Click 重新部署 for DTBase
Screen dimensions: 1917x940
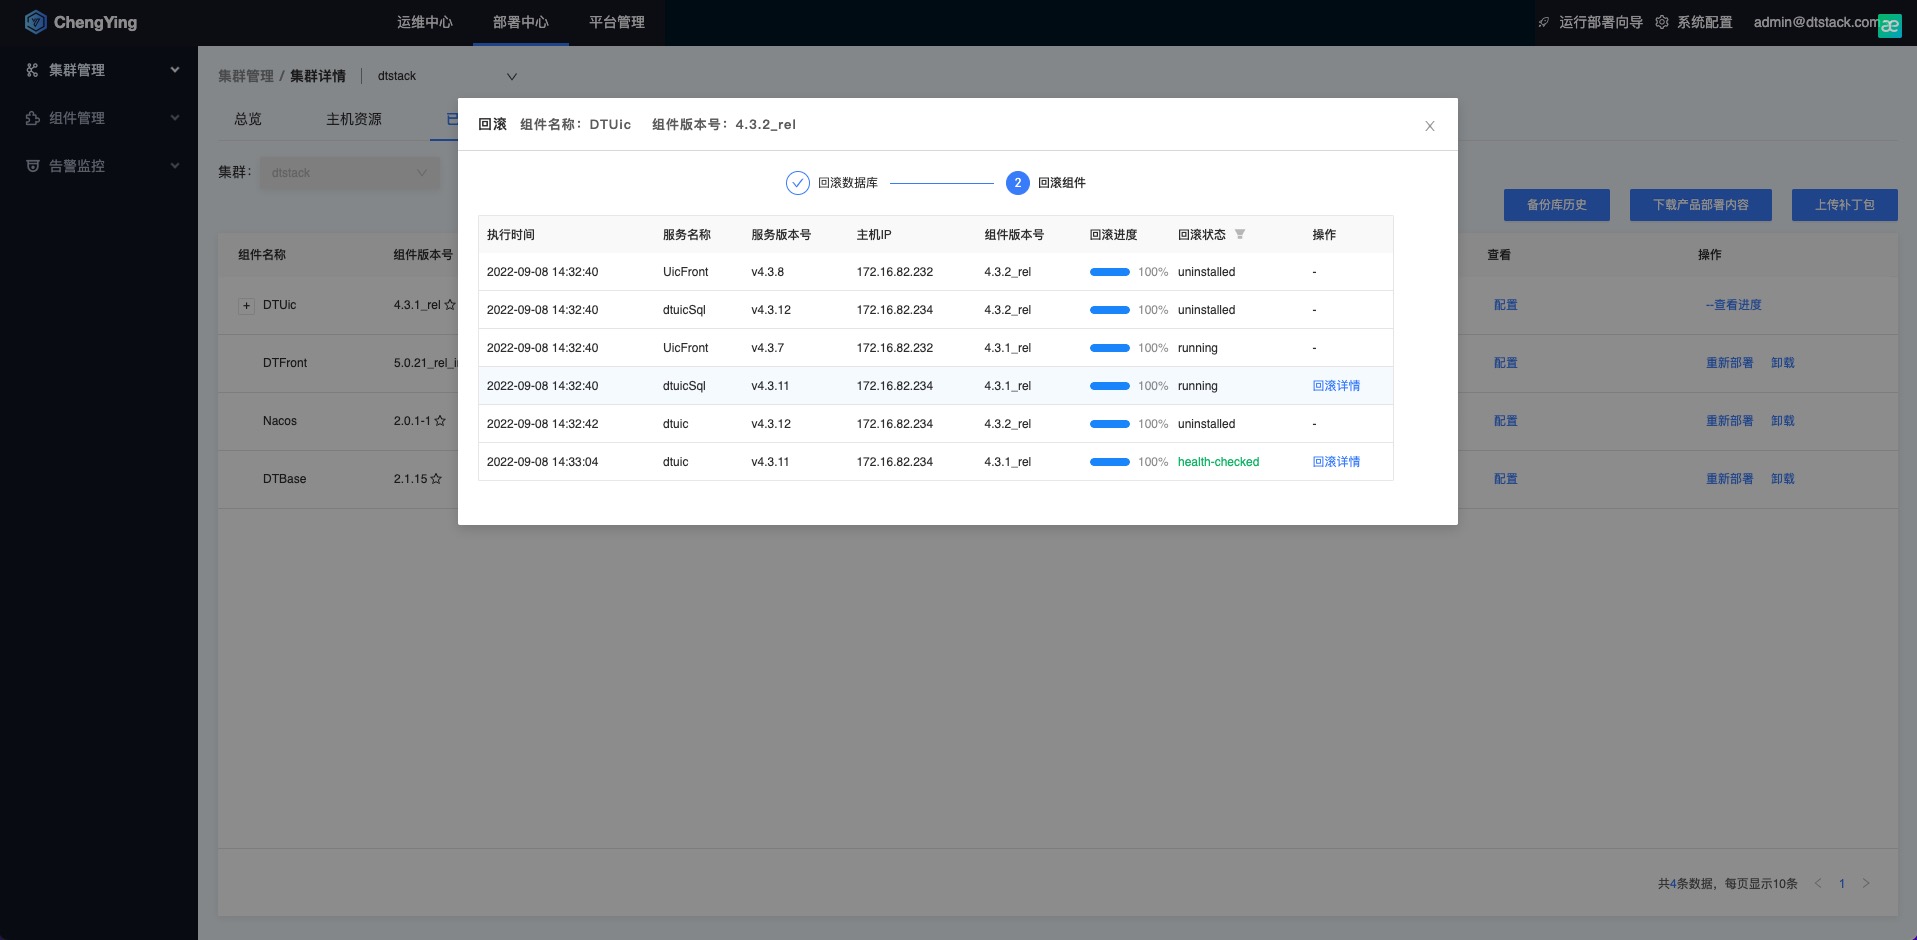pyautogui.click(x=1730, y=479)
